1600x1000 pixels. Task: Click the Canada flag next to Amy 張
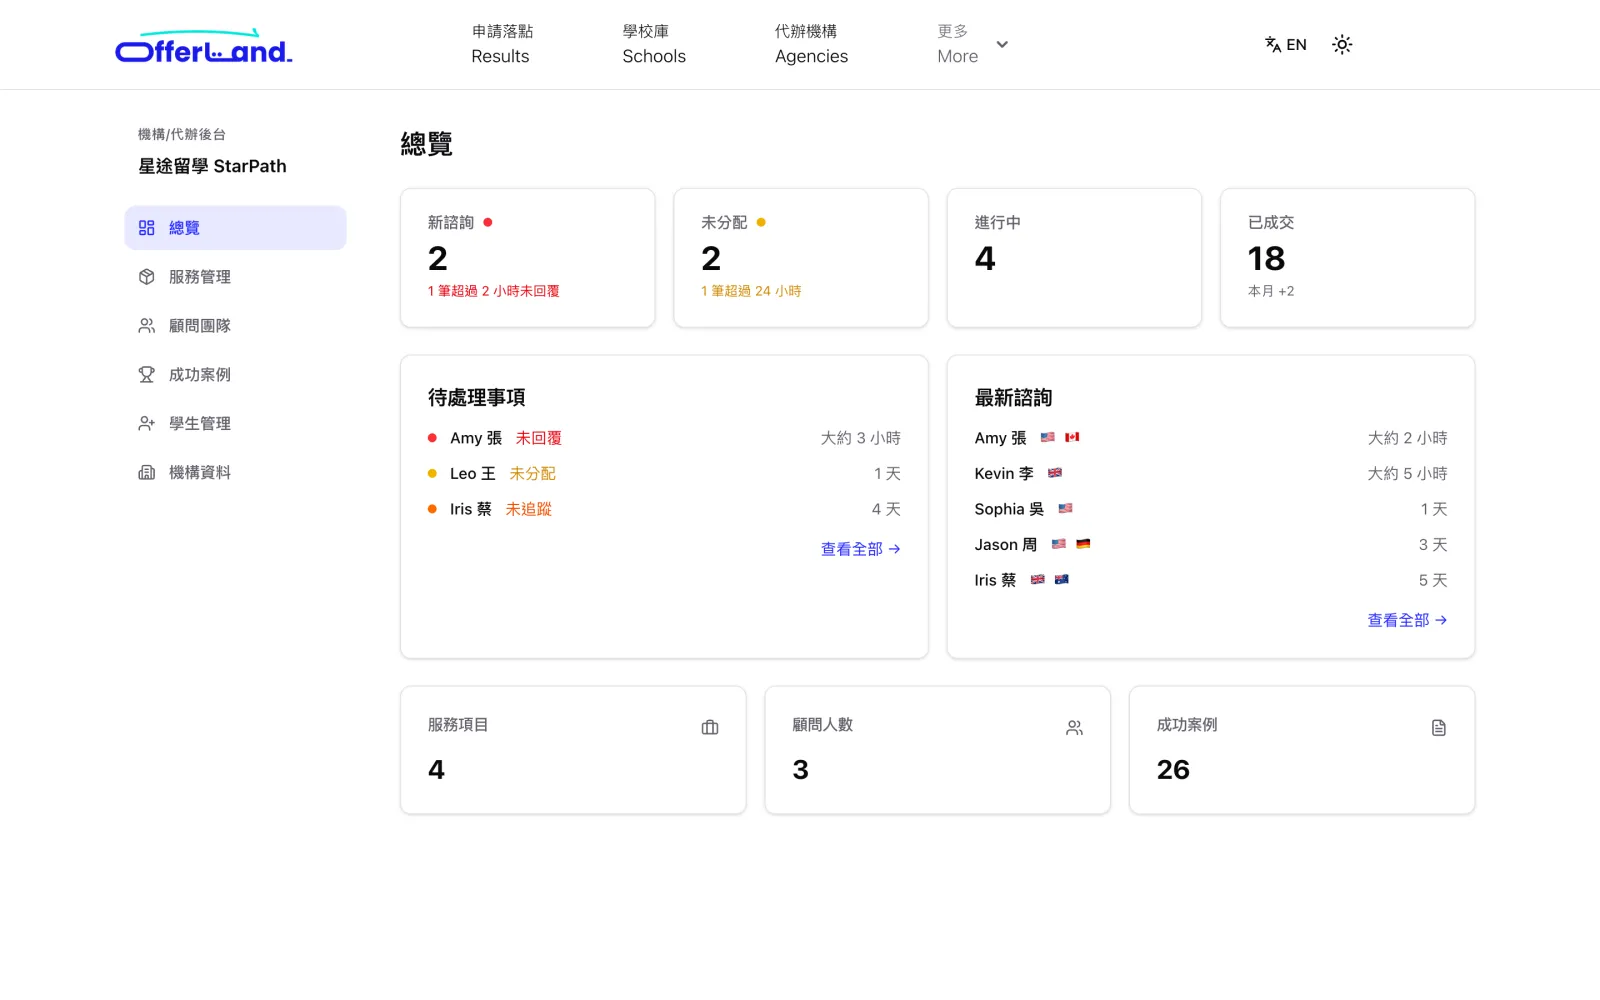point(1072,437)
